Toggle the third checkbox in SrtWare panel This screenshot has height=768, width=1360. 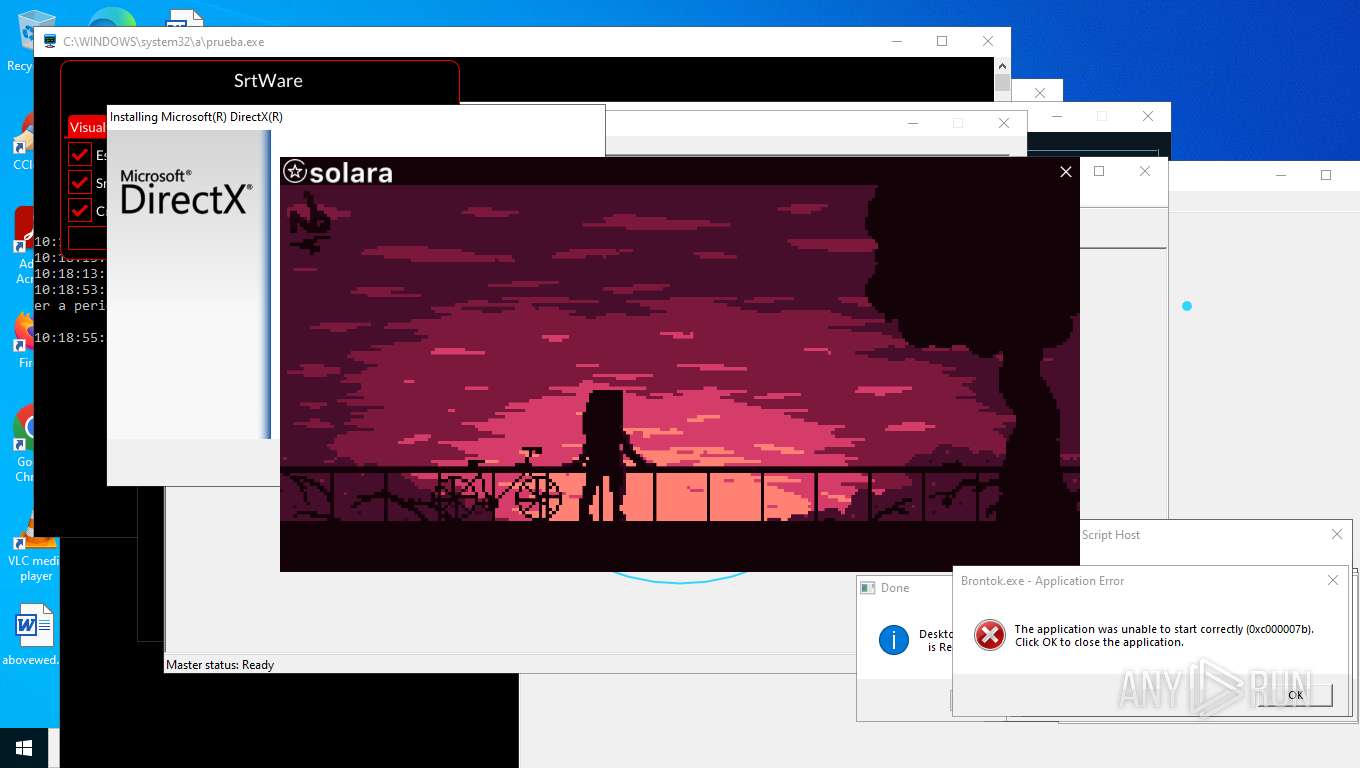click(x=80, y=210)
